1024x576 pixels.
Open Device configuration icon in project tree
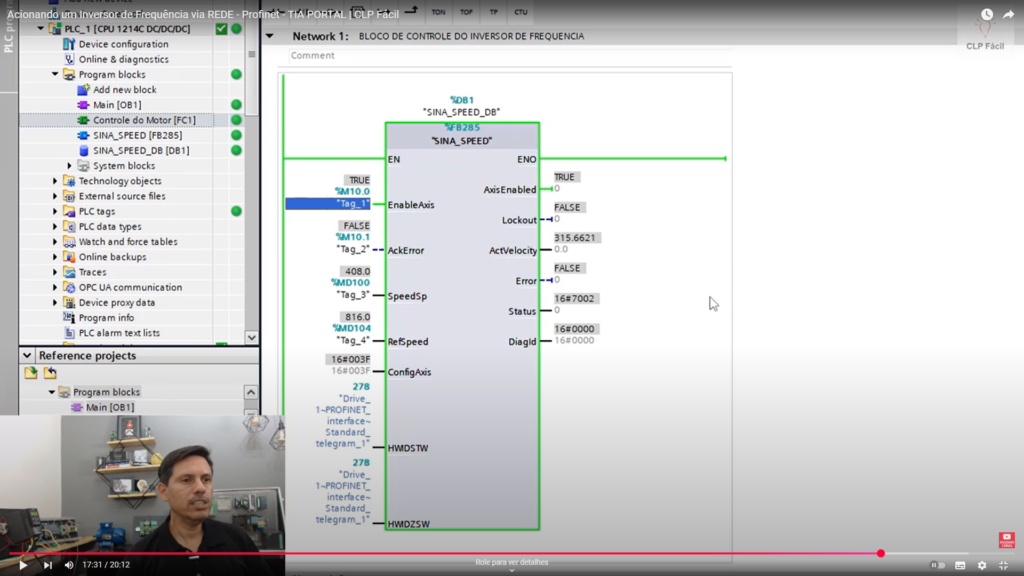pyautogui.click(x=69, y=44)
